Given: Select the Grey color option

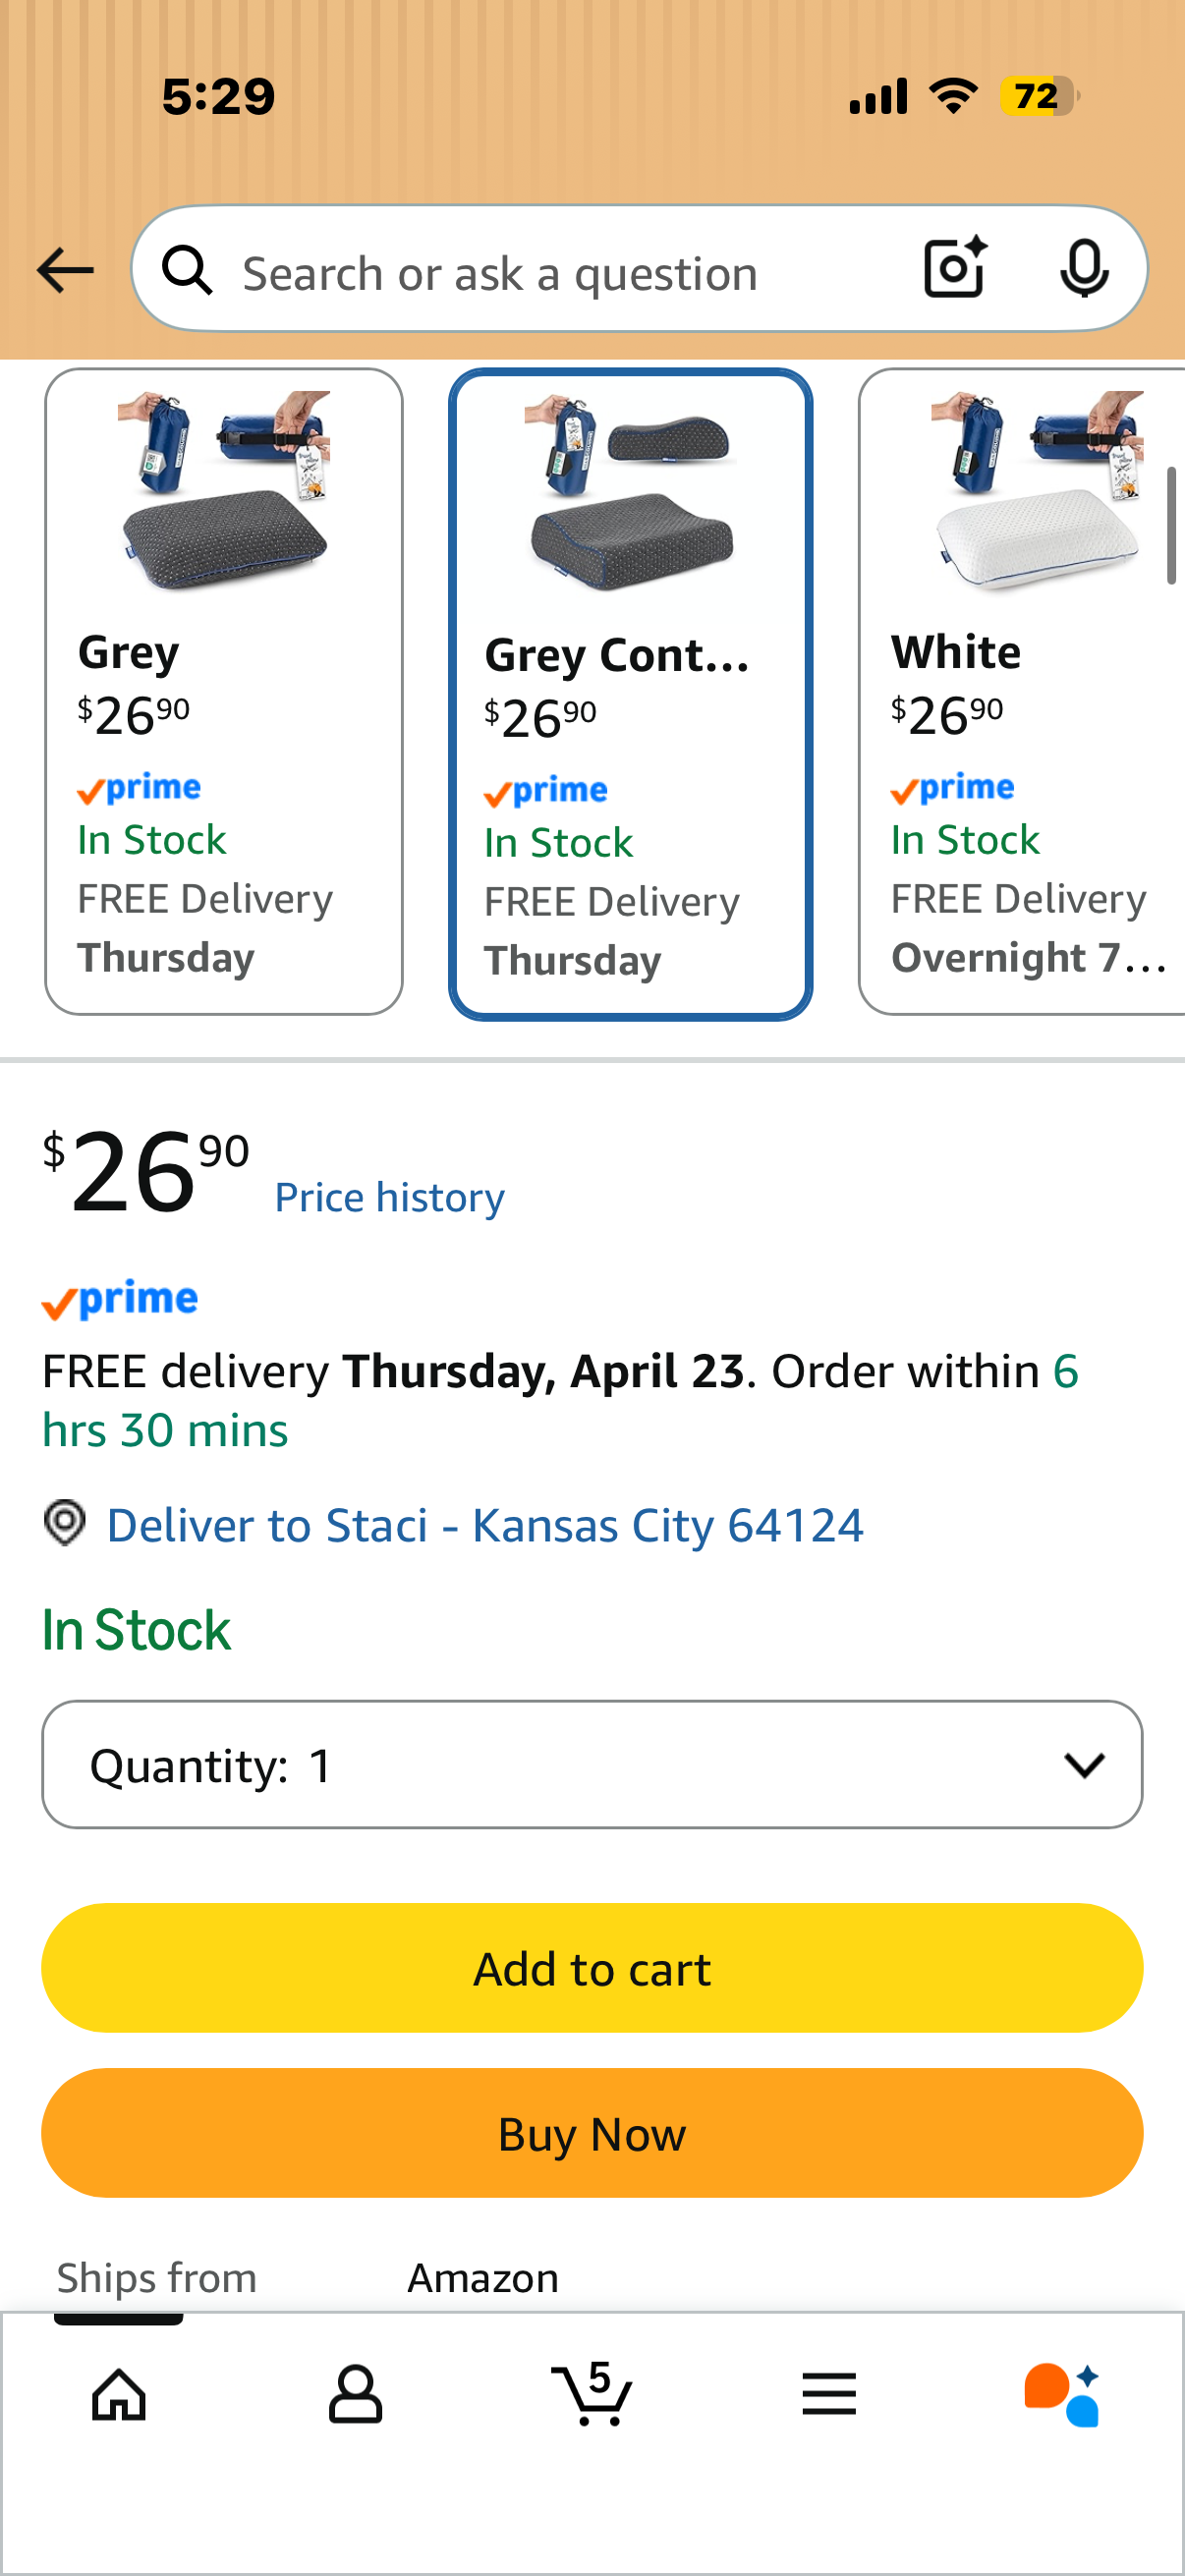Looking at the screenshot, I should pos(224,692).
